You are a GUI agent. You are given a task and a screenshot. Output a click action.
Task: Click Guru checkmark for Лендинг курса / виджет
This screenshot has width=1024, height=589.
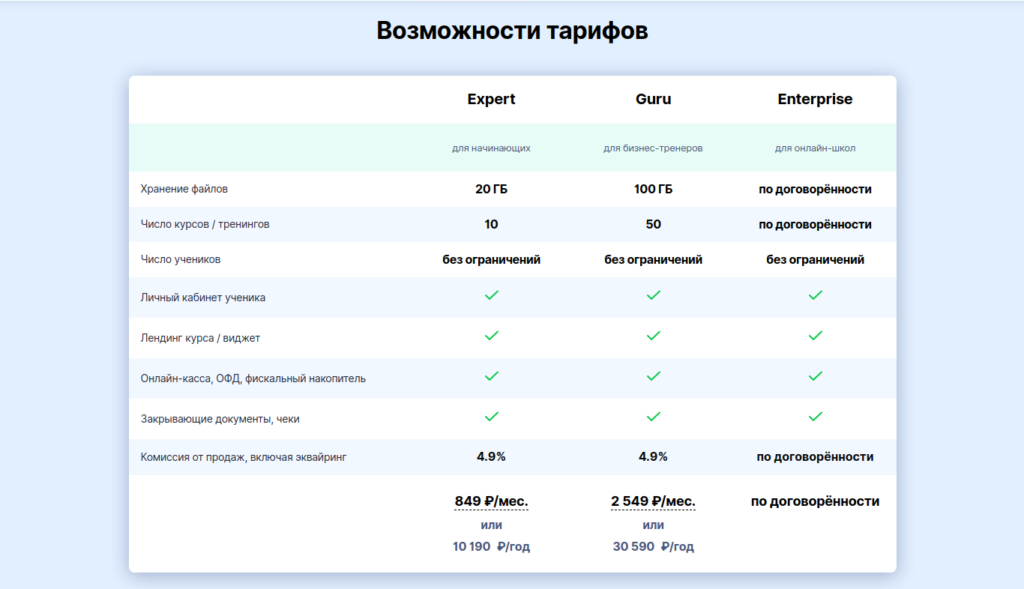(x=653, y=336)
